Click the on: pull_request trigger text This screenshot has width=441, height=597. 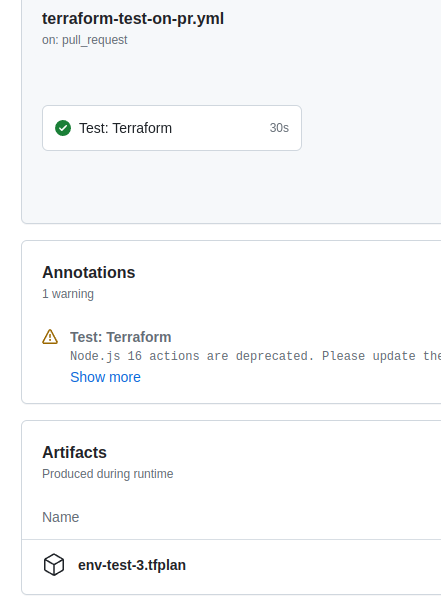(85, 40)
